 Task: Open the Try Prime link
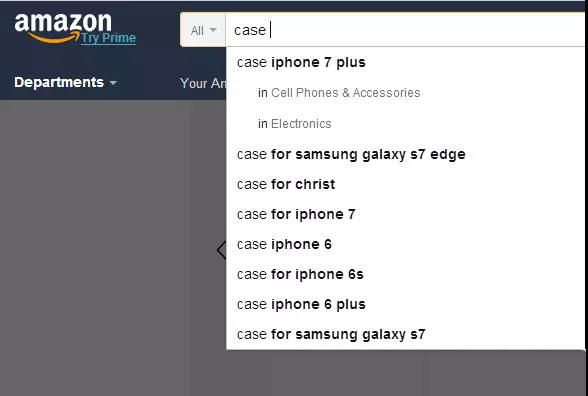coord(108,38)
